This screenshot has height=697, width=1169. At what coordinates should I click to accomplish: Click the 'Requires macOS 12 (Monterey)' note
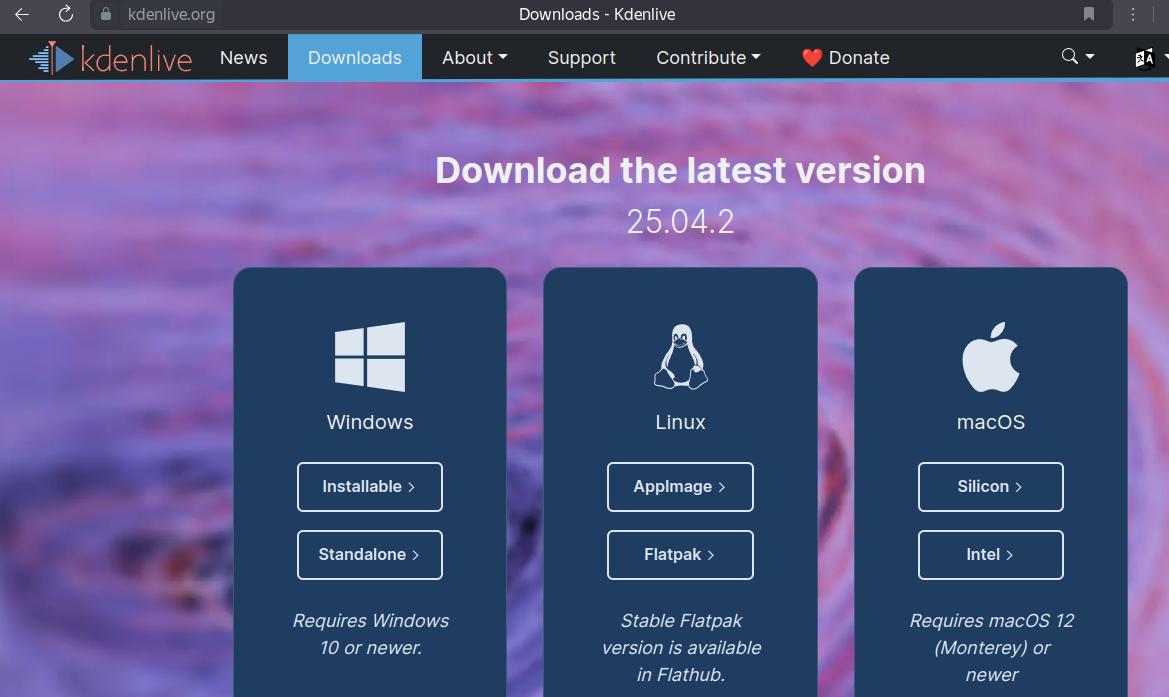[x=992, y=648]
